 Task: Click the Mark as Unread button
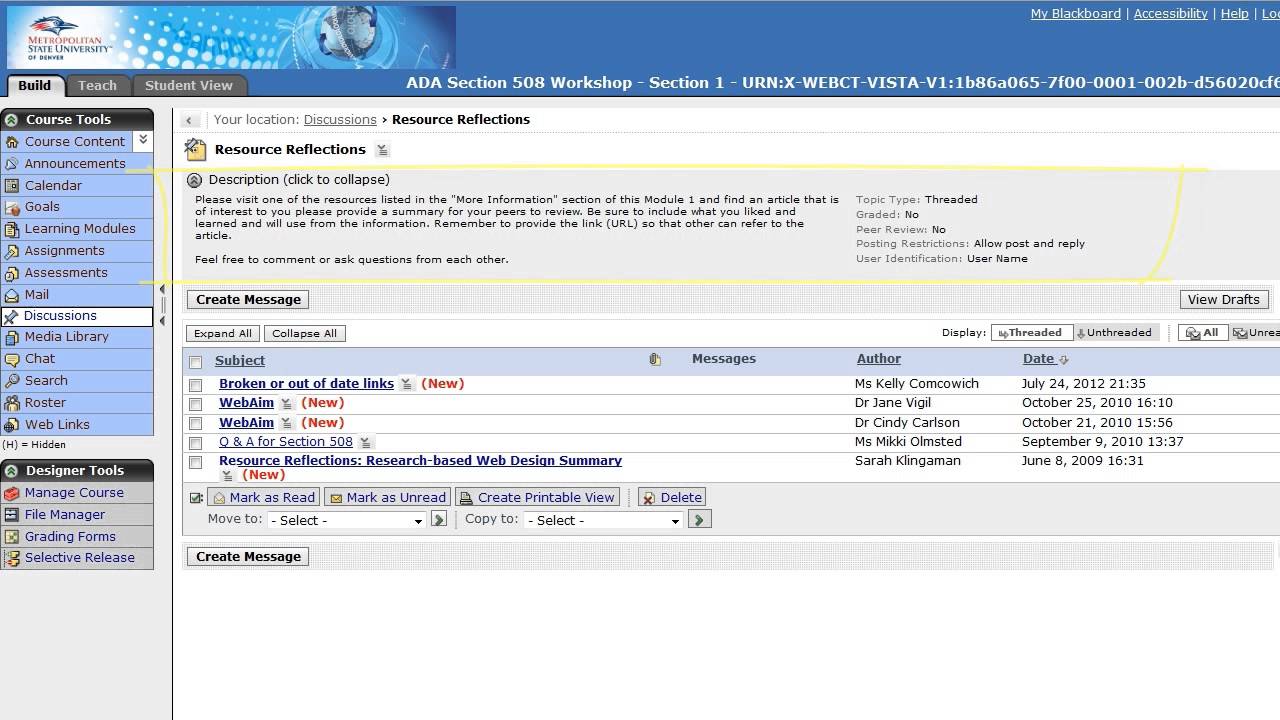387,497
